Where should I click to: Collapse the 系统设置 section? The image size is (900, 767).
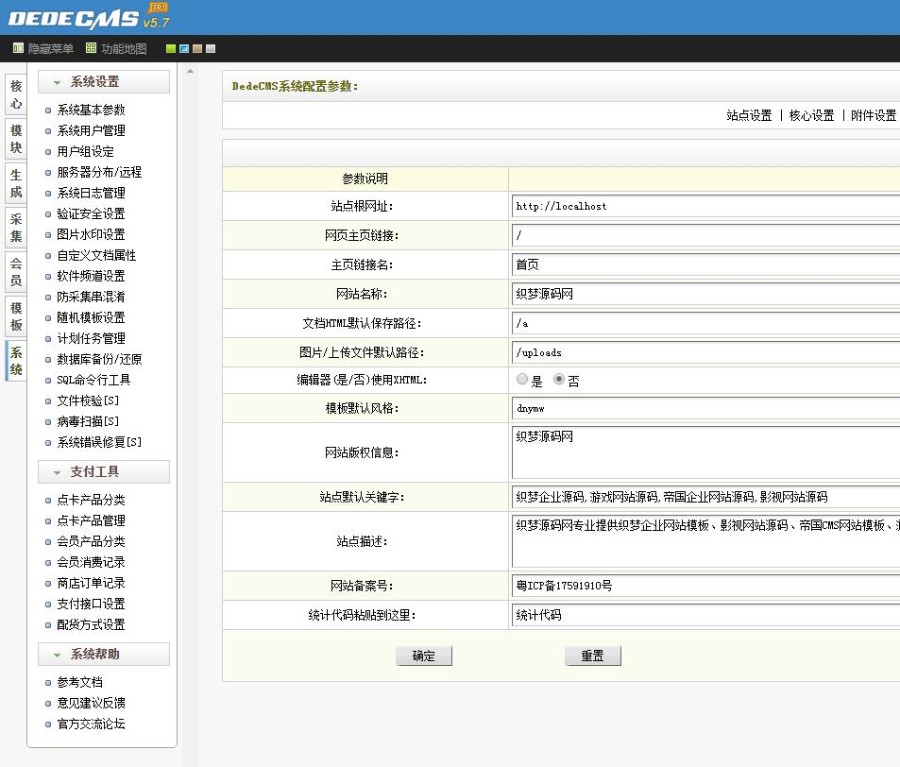coord(104,82)
